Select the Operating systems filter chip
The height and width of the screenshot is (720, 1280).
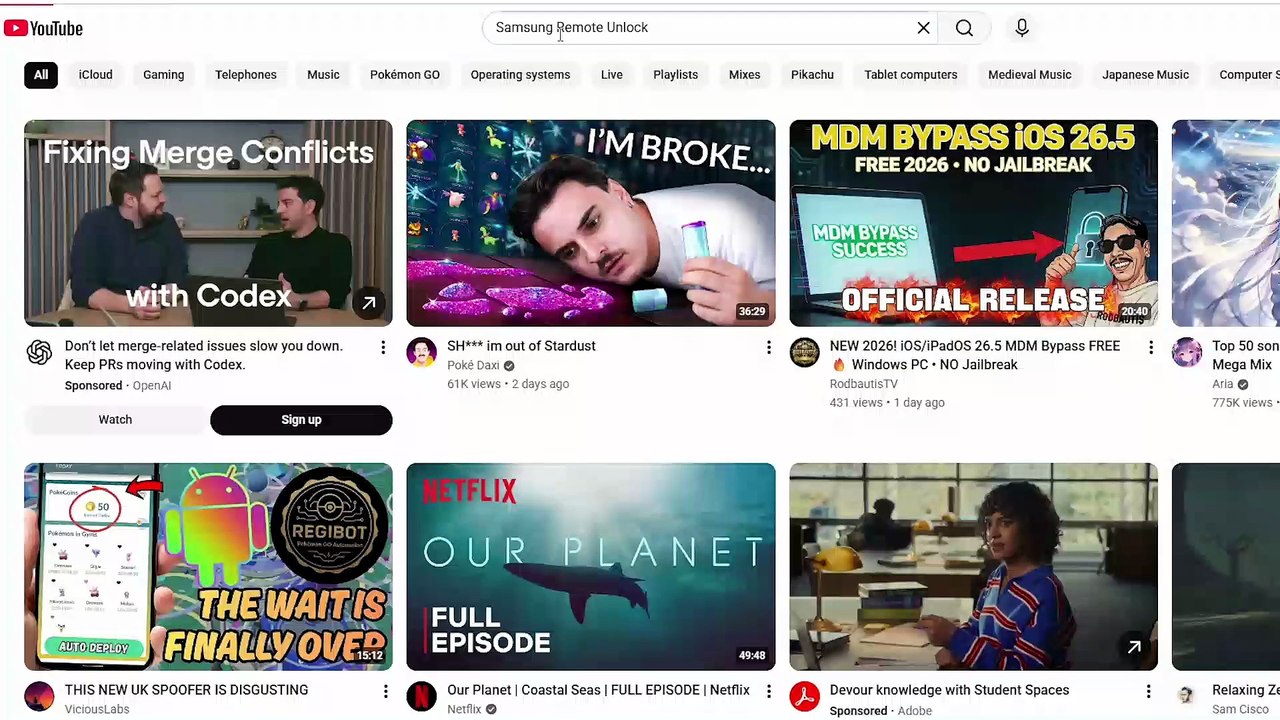[520, 75]
